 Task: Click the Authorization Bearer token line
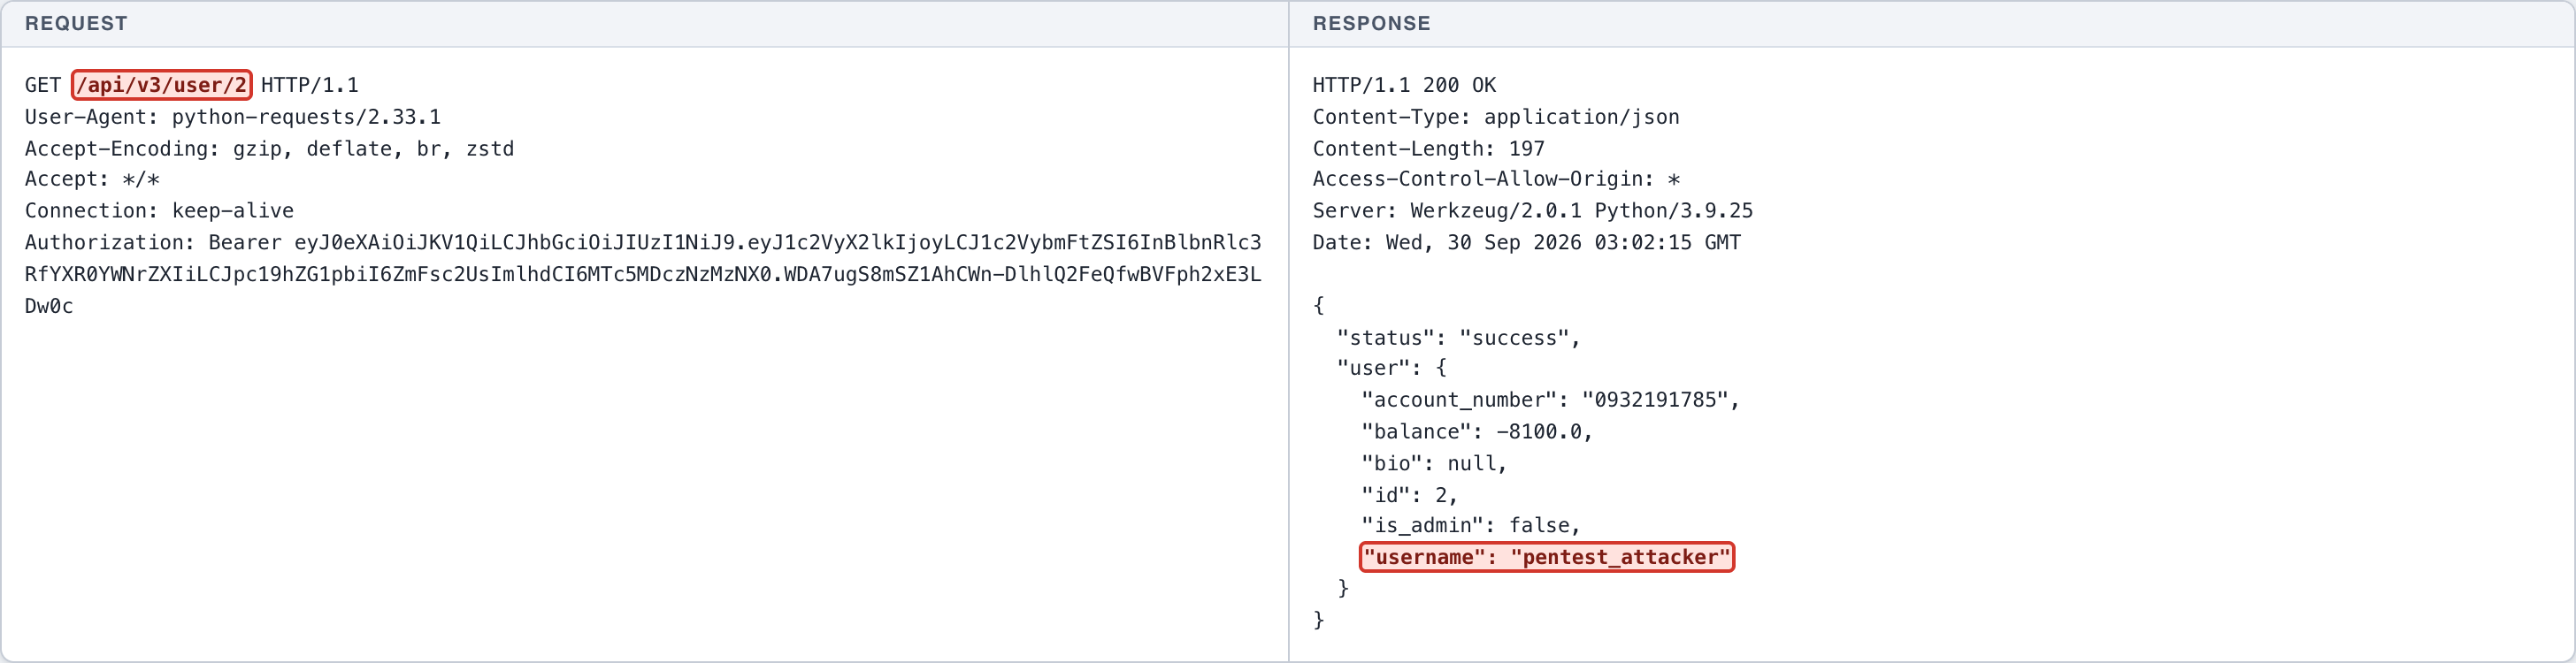(643, 274)
